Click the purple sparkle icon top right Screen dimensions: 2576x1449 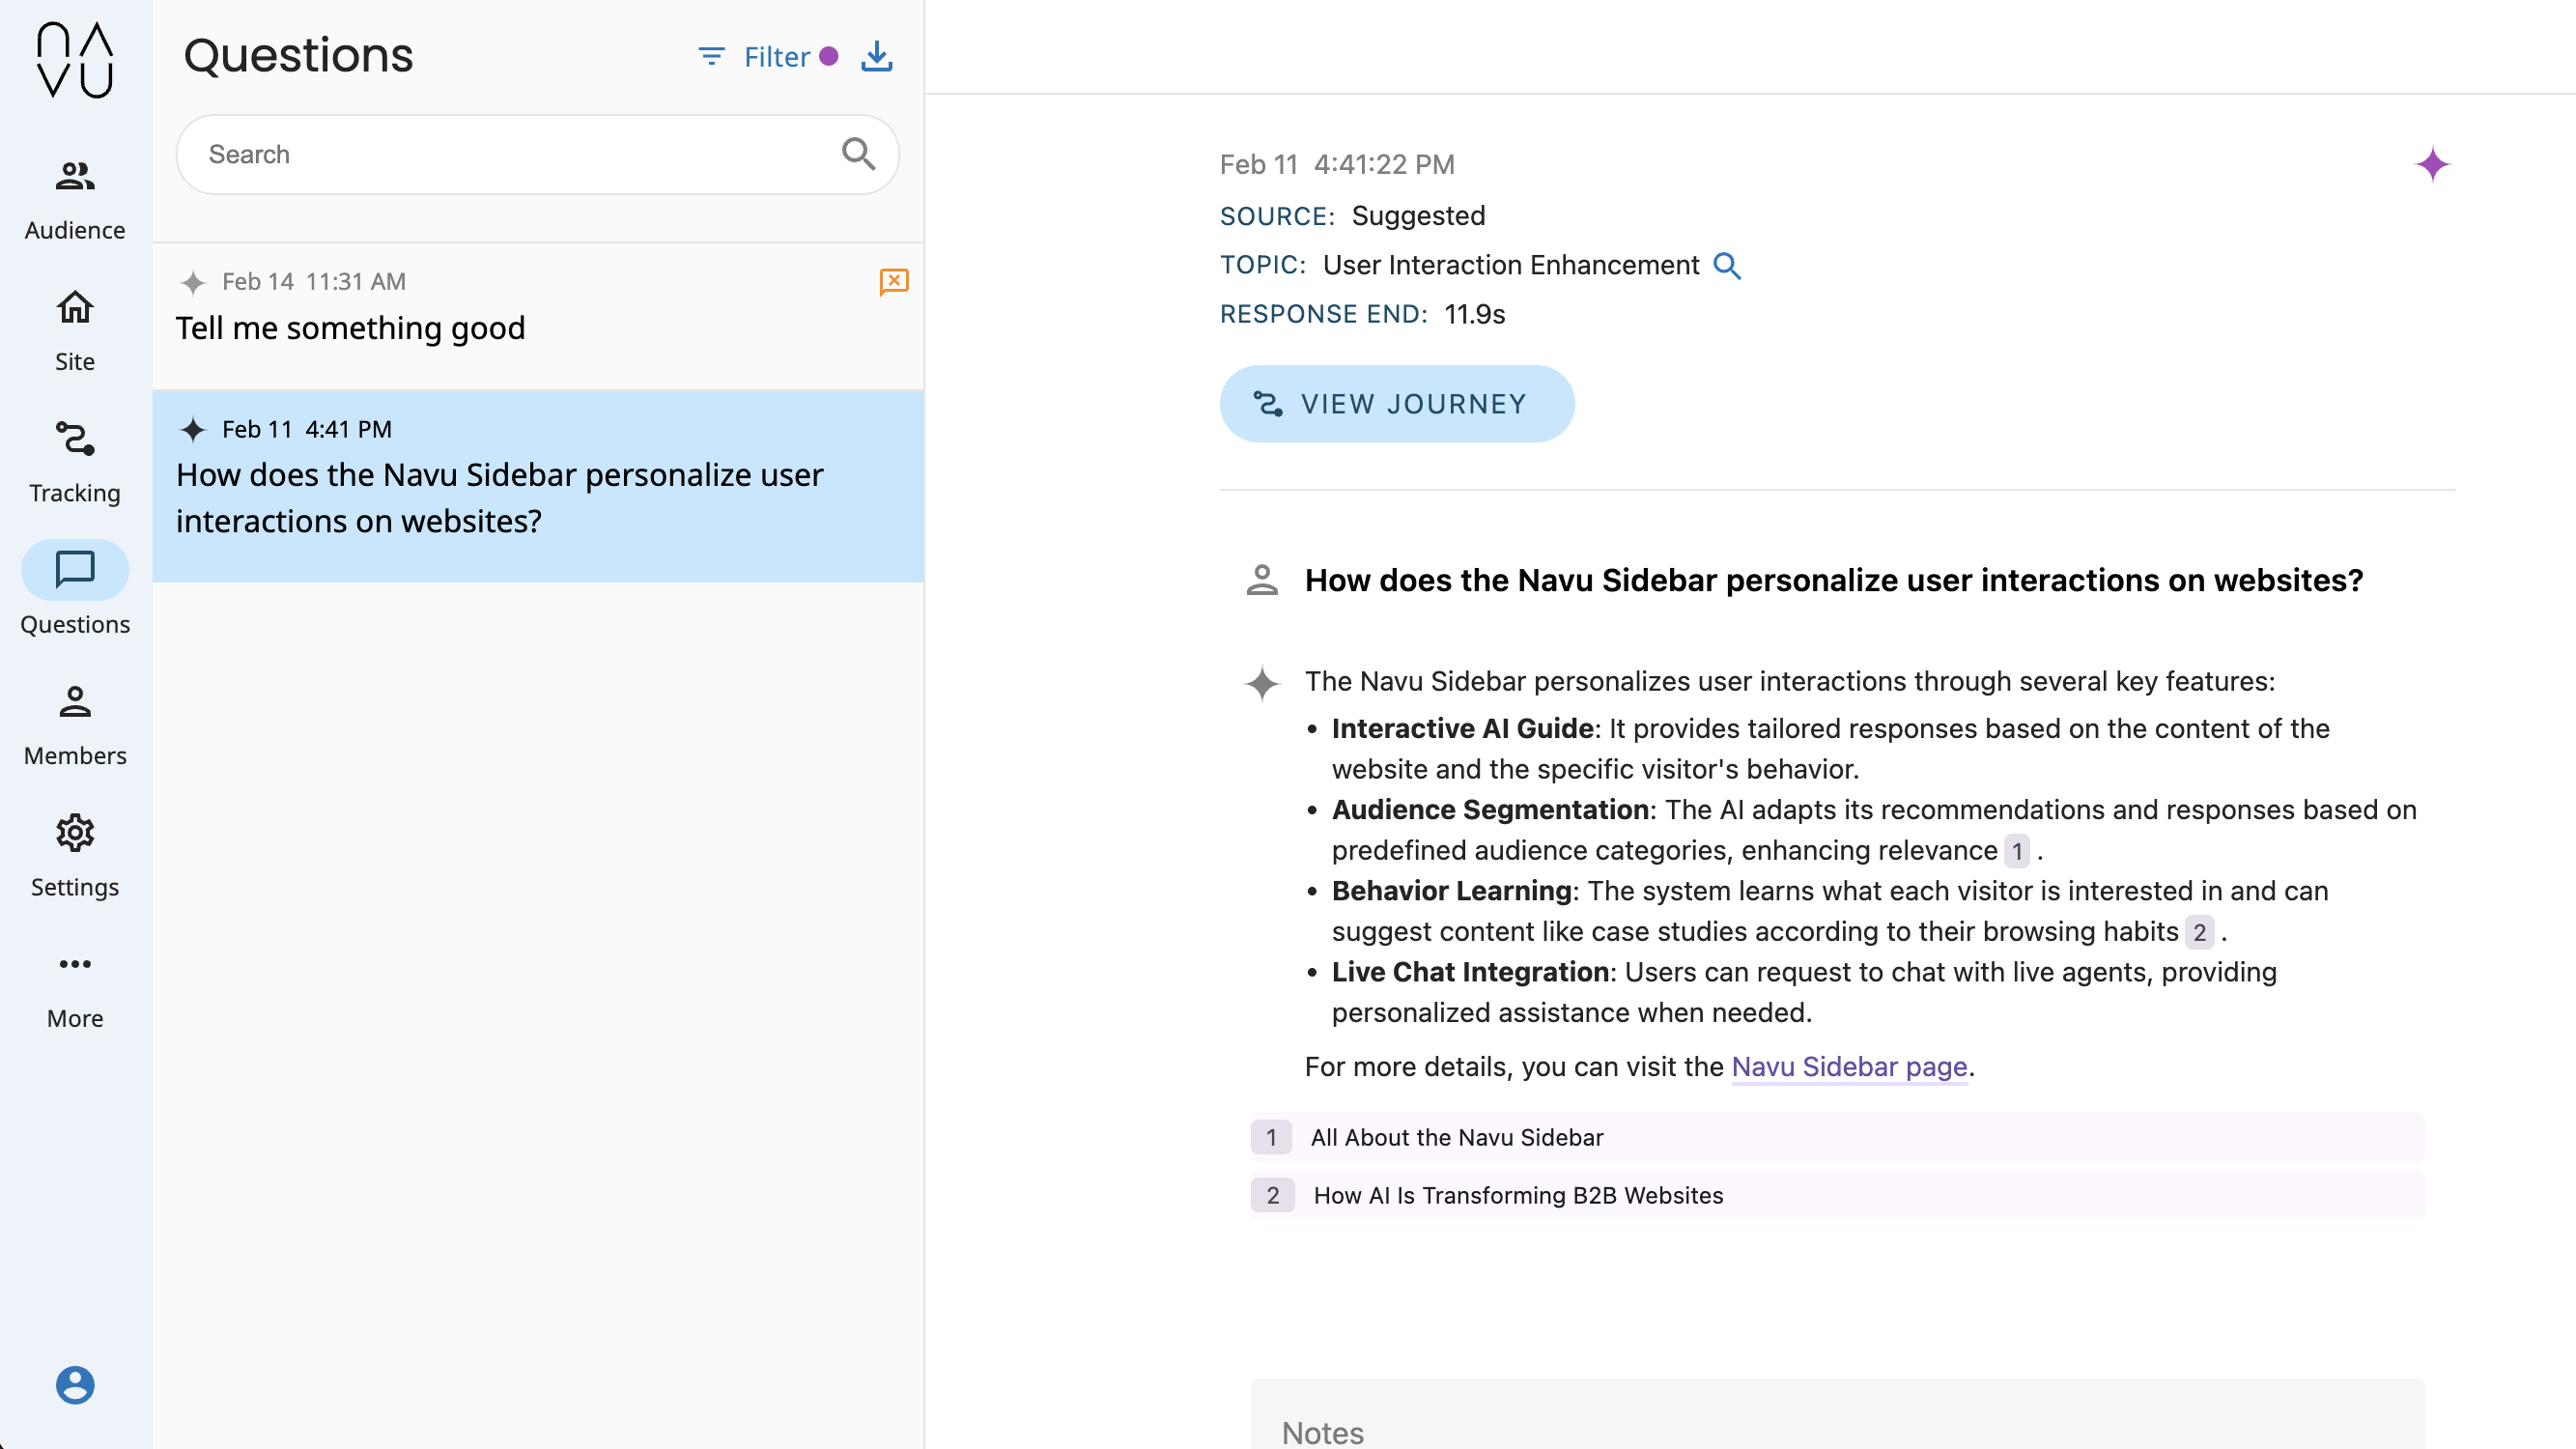tap(2432, 164)
